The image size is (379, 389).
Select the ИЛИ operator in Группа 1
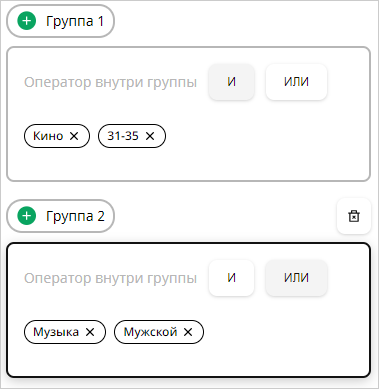(x=296, y=82)
